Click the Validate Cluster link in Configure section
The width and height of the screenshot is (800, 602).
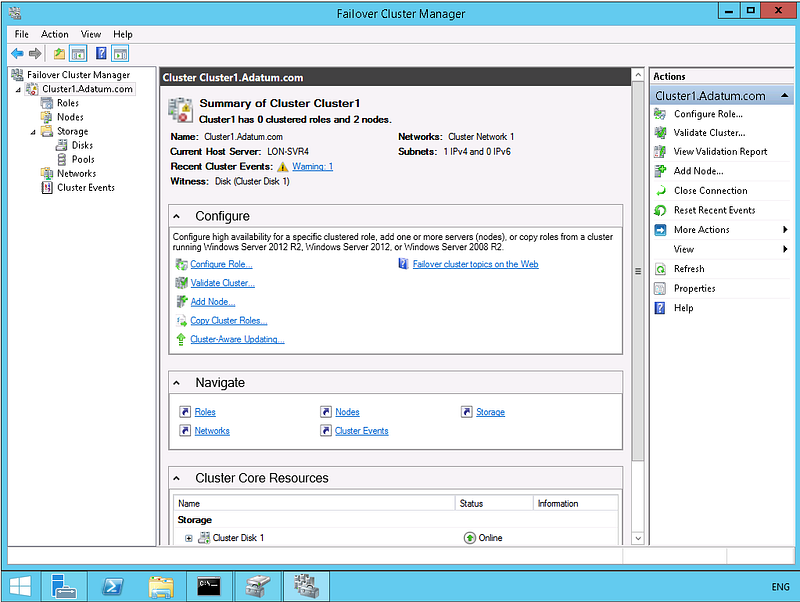(222, 283)
